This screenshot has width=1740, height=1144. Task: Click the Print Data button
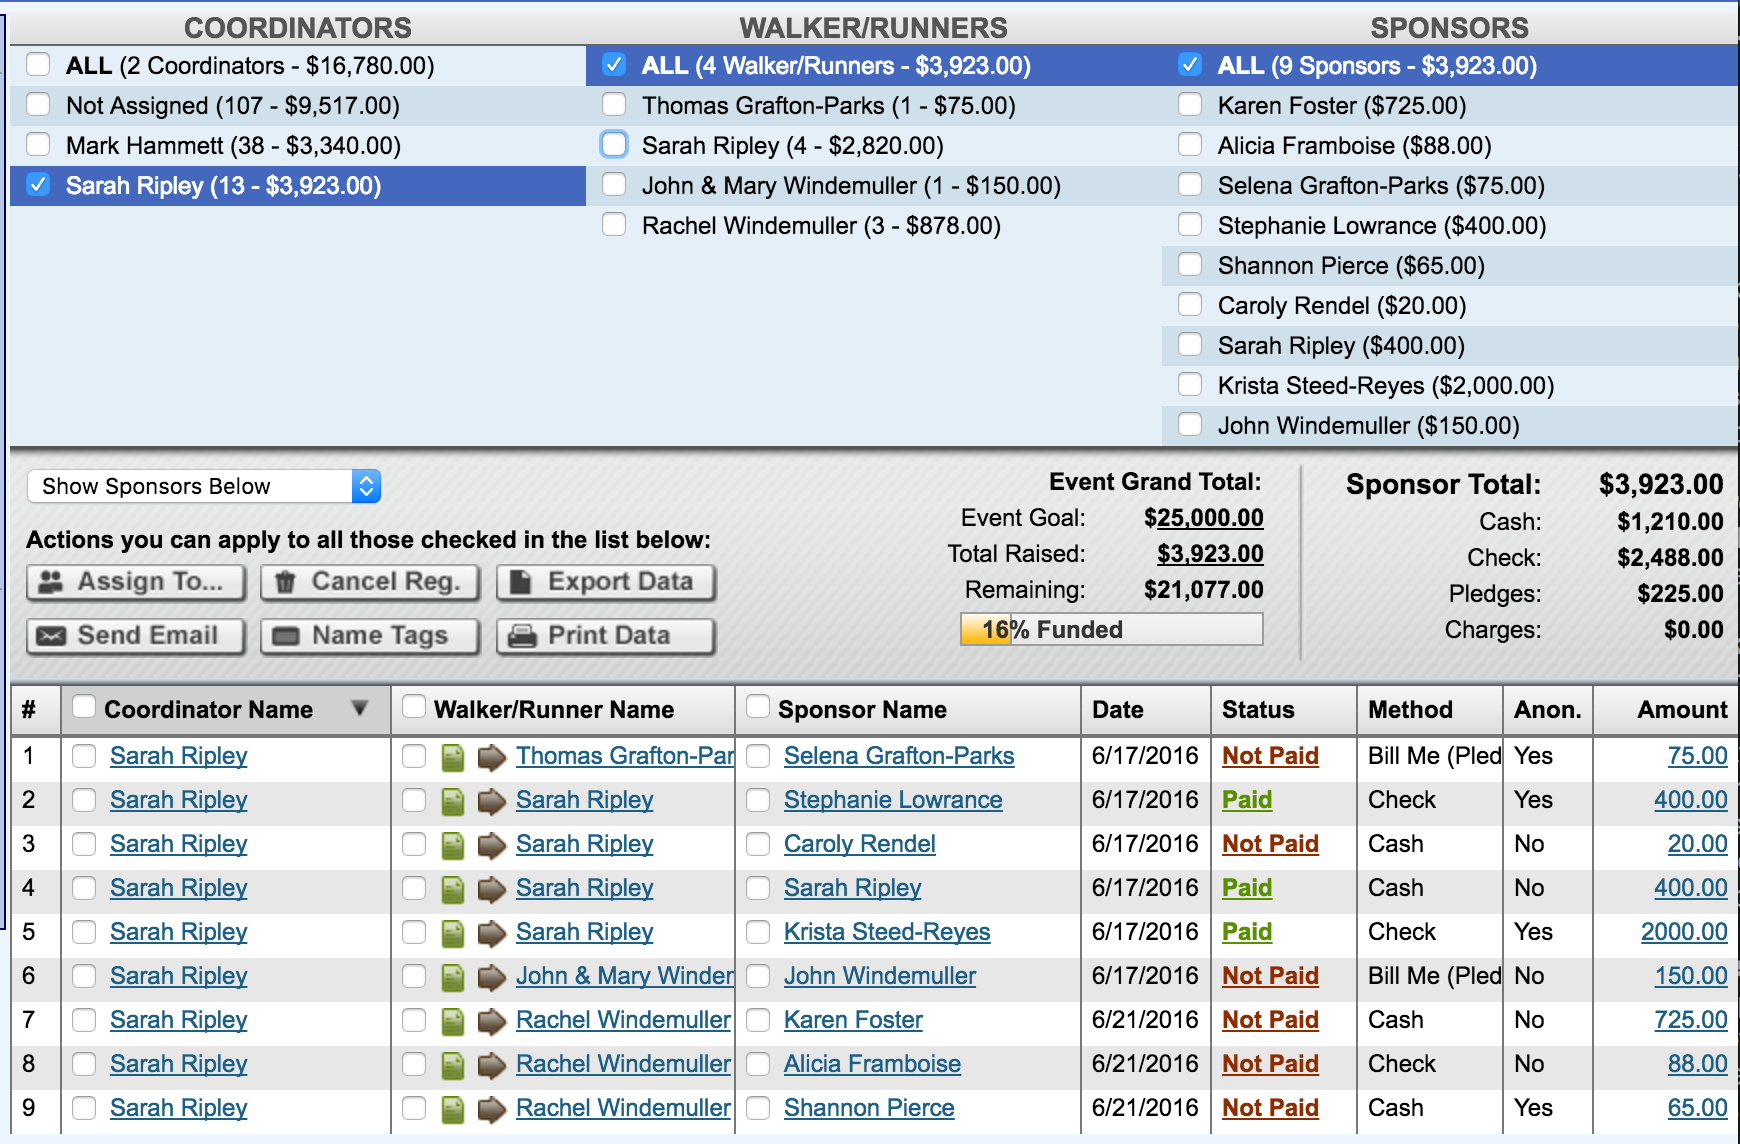[606, 636]
